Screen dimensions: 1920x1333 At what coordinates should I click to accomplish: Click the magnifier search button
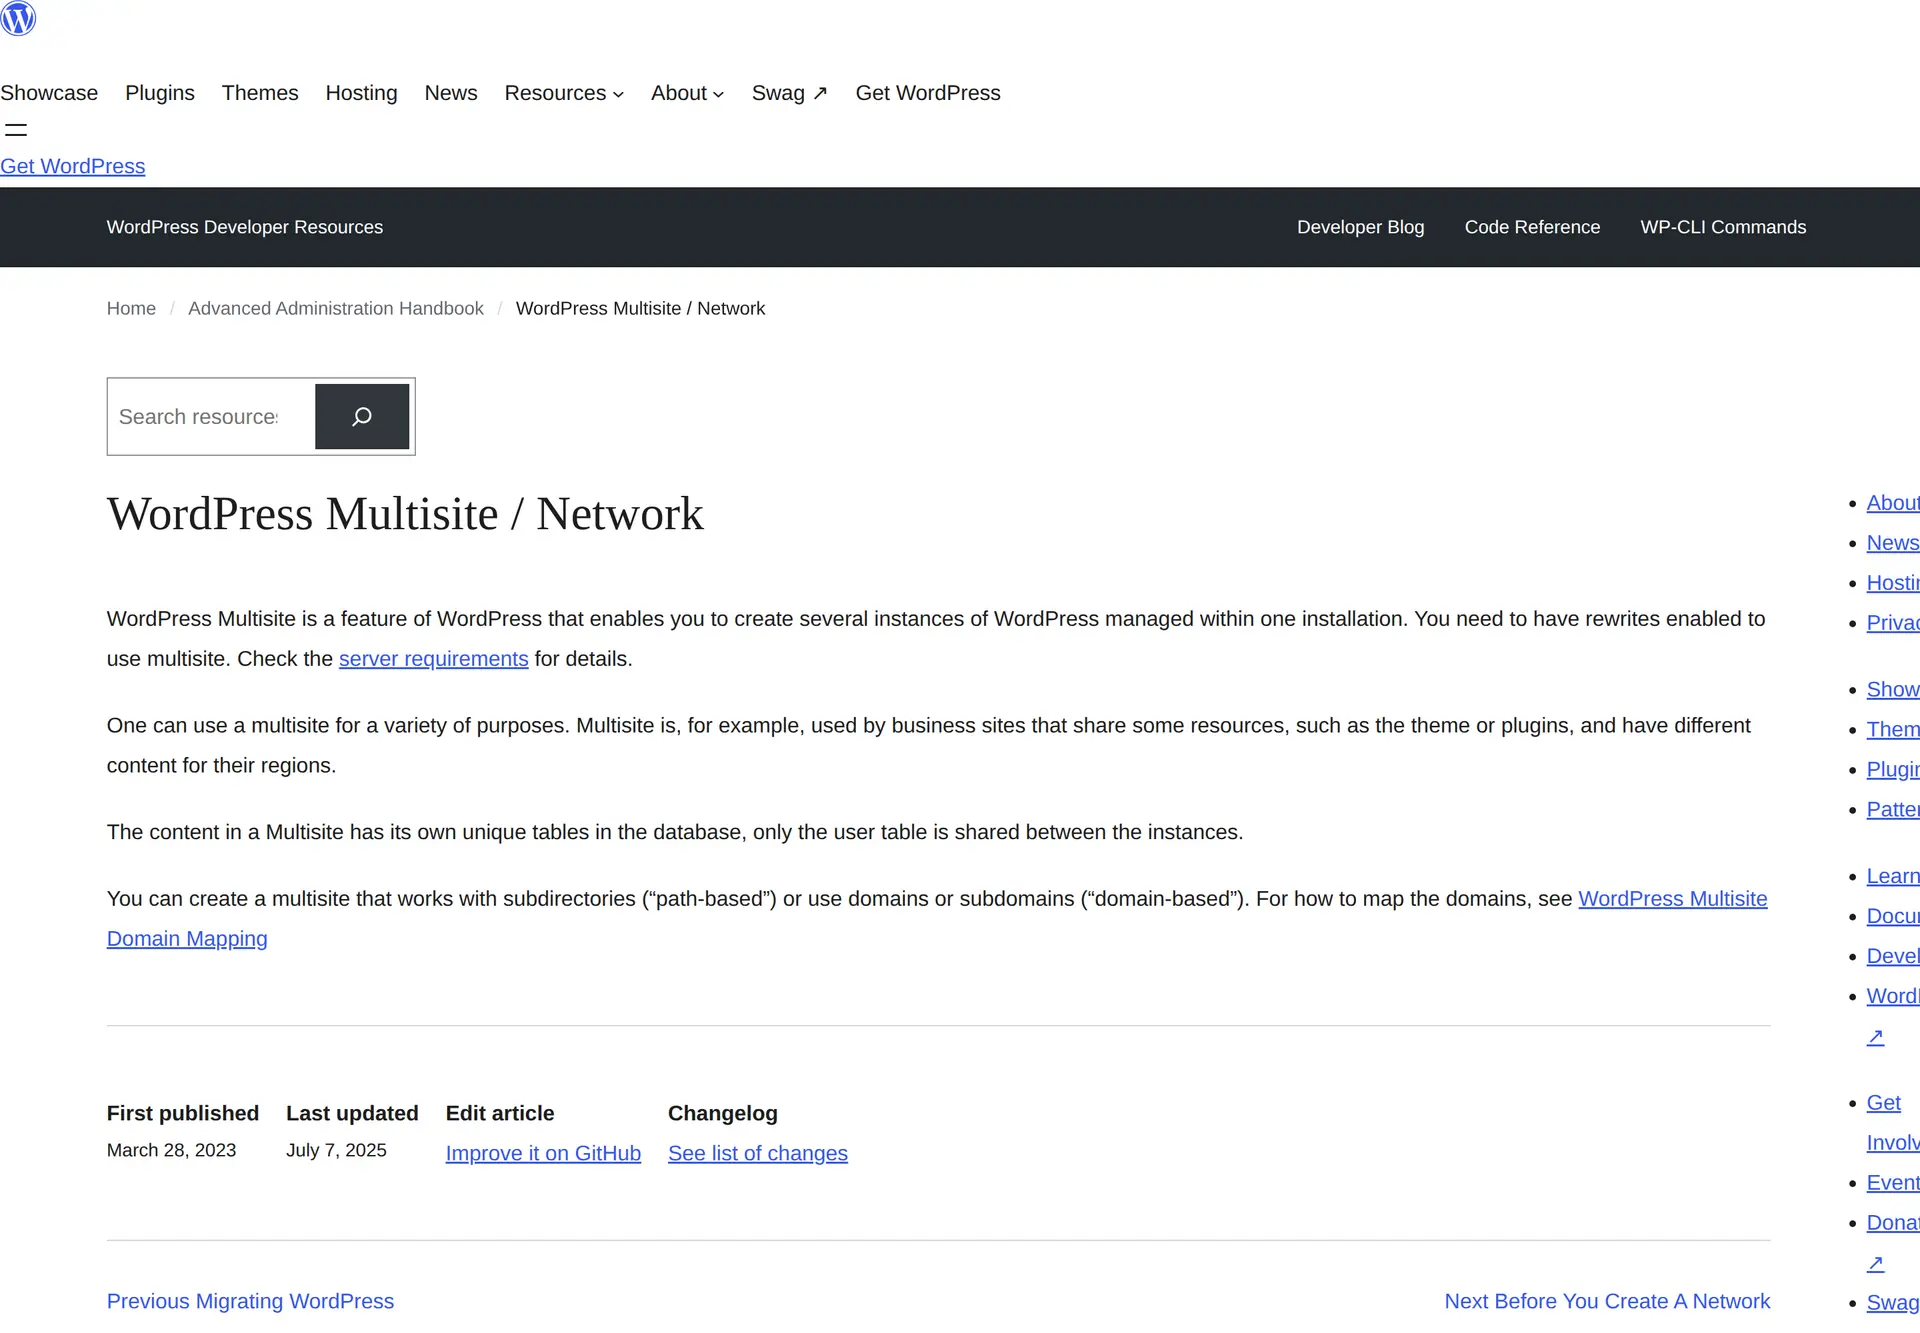362,416
